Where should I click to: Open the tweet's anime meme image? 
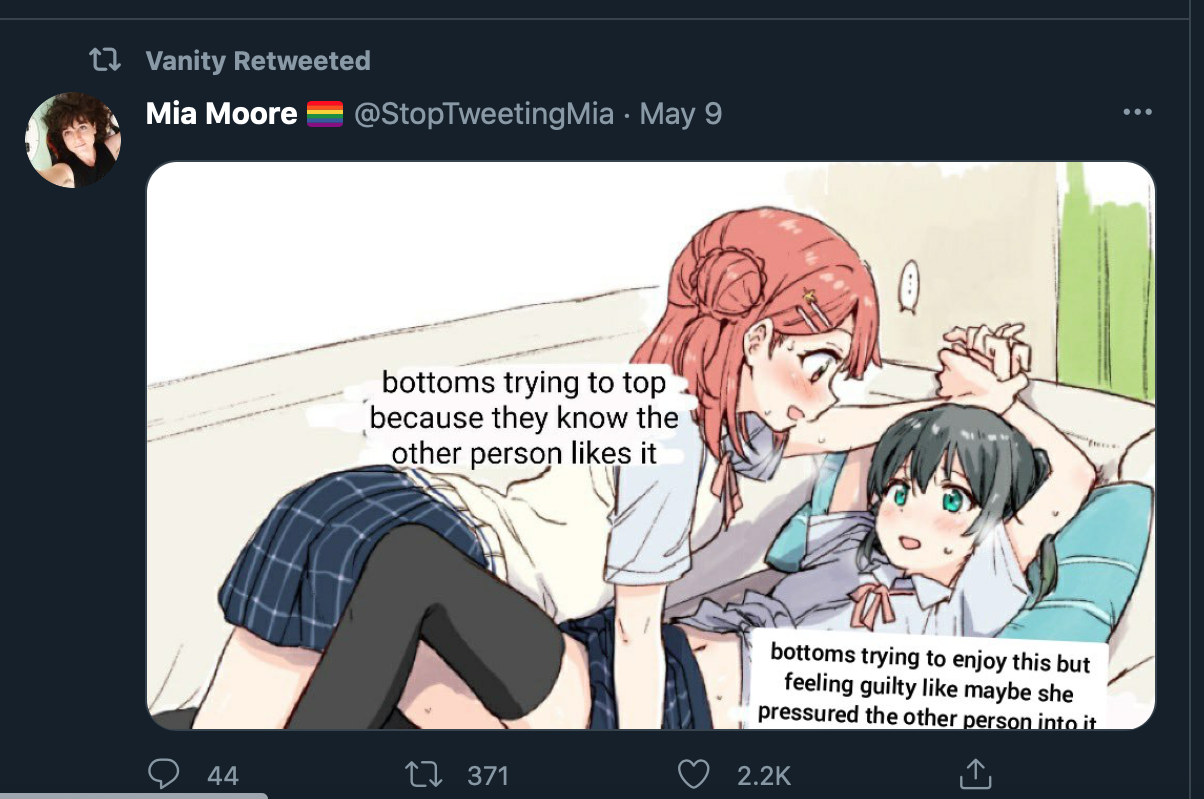coord(651,446)
